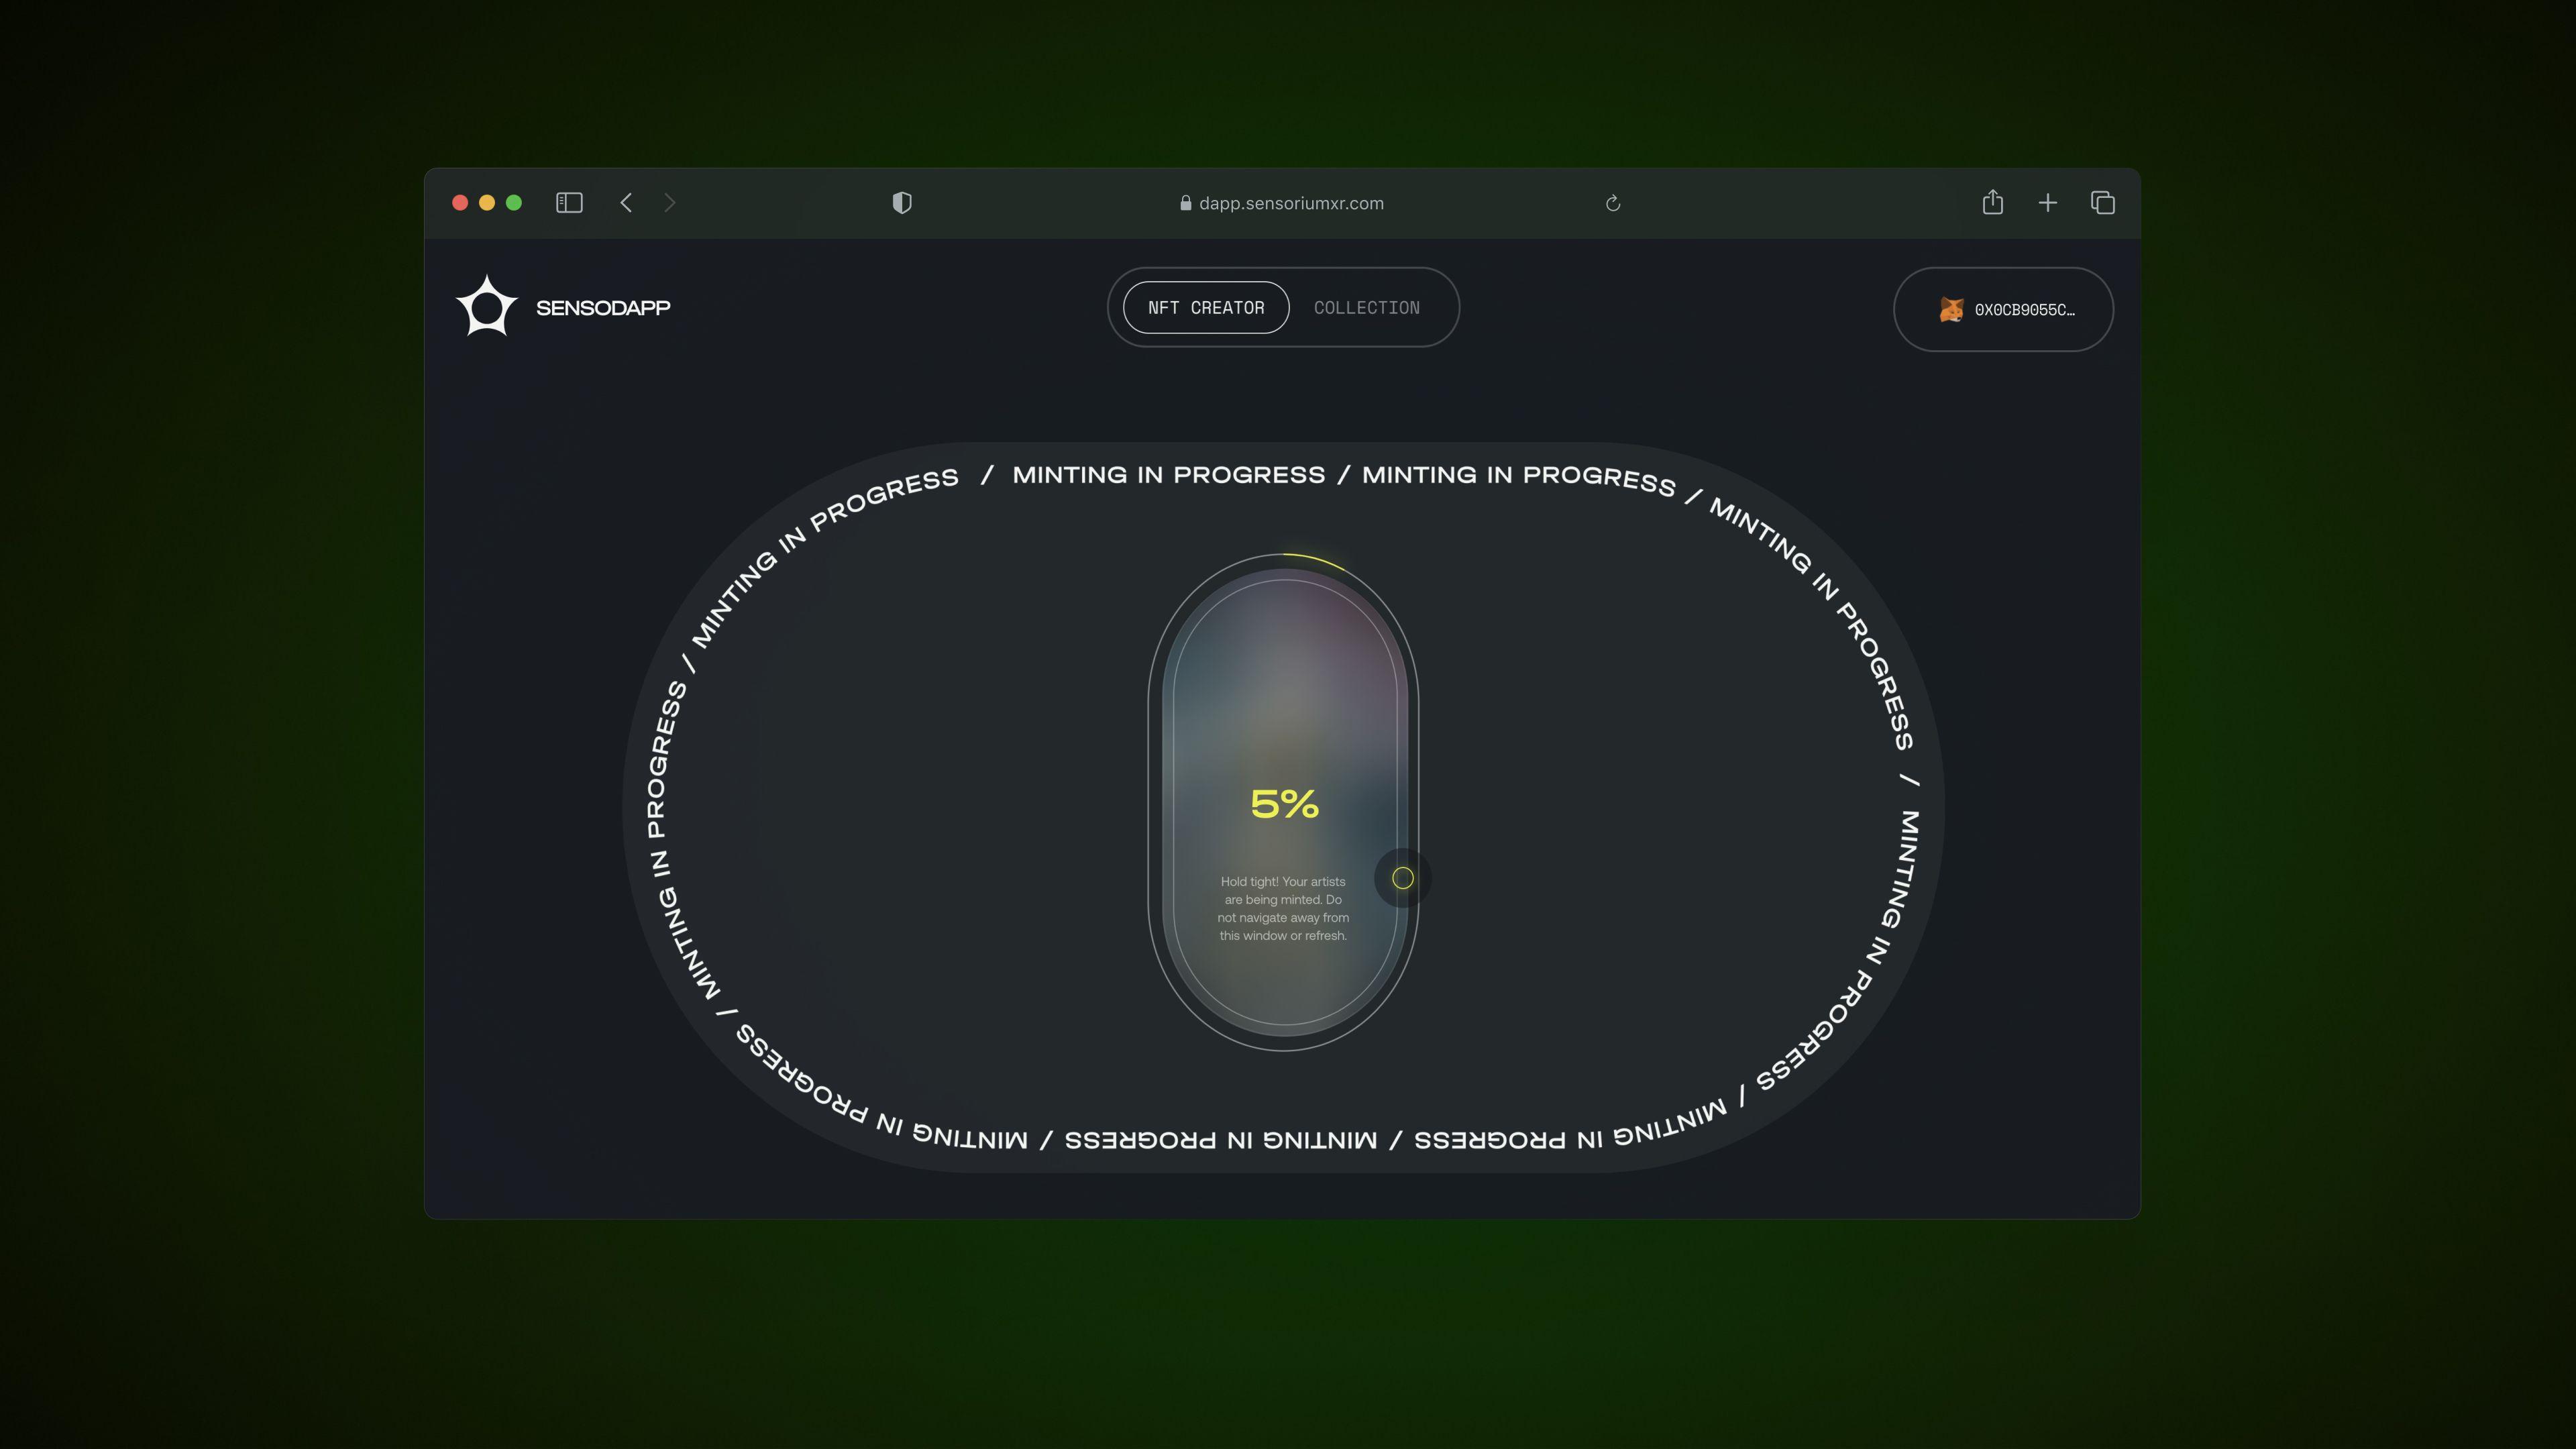Click the MetaMask fox icon

[1951, 310]
